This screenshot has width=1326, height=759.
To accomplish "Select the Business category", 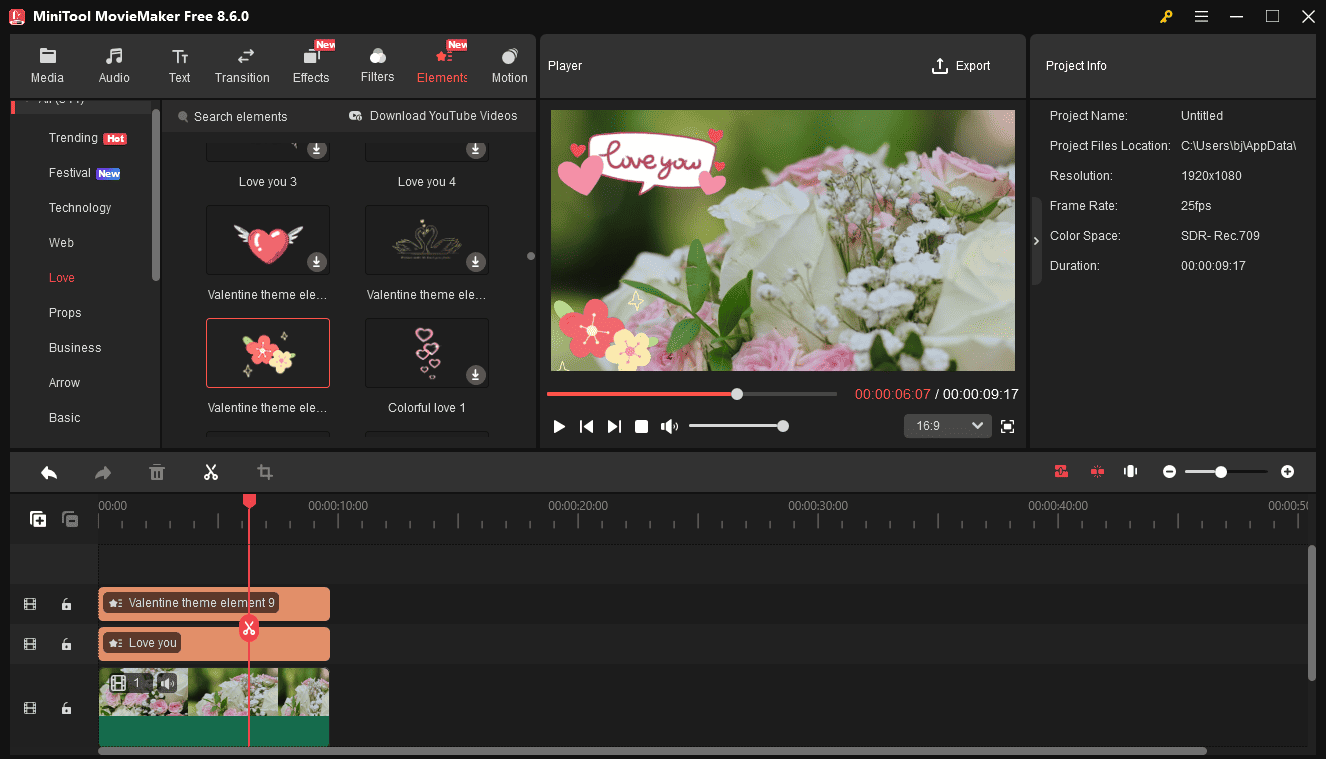I will 75,348.
